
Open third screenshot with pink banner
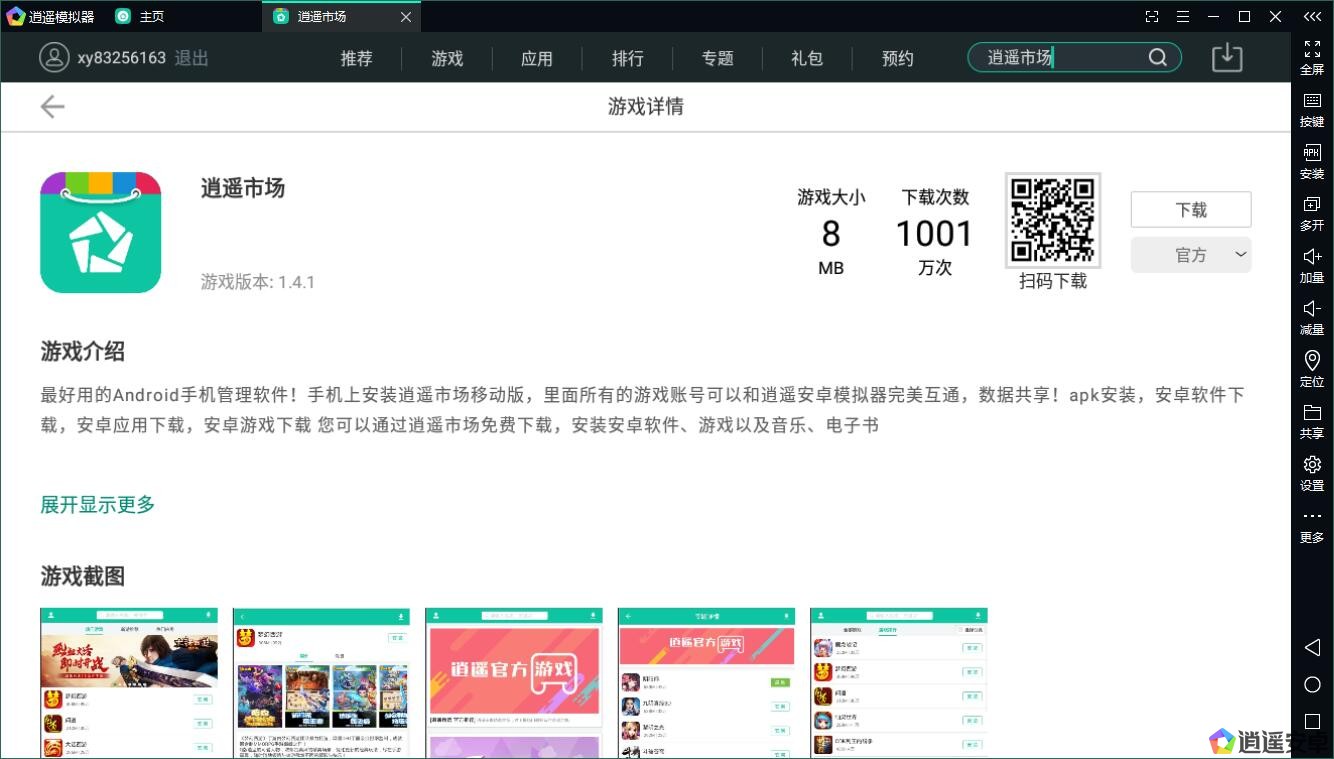(x=514, y=683)
